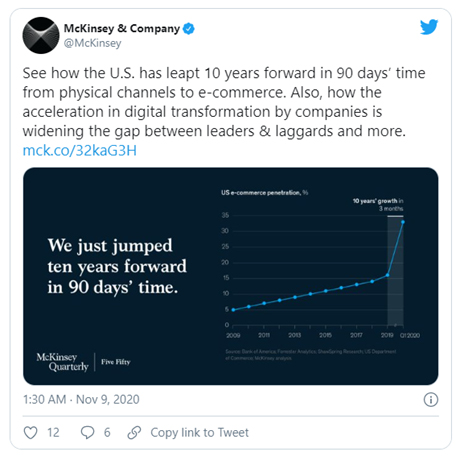The width and height of the screenshot is (468, 460).
Task: Open the 1:30 AM Nov 9, 2020 timestamp
Action: click(81, 399)
